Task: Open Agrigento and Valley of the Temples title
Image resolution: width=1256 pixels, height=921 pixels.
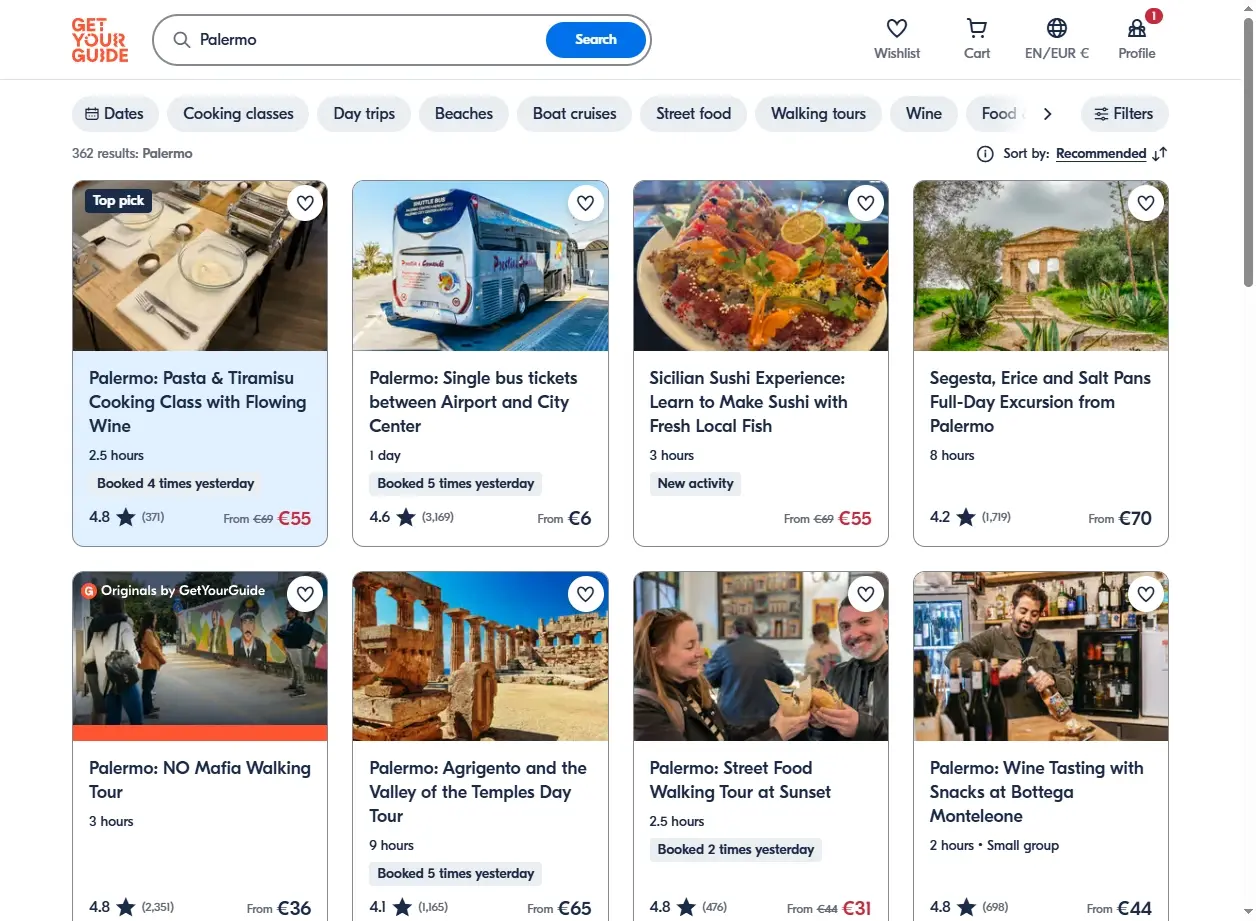Action: click(x=478, y=792)
